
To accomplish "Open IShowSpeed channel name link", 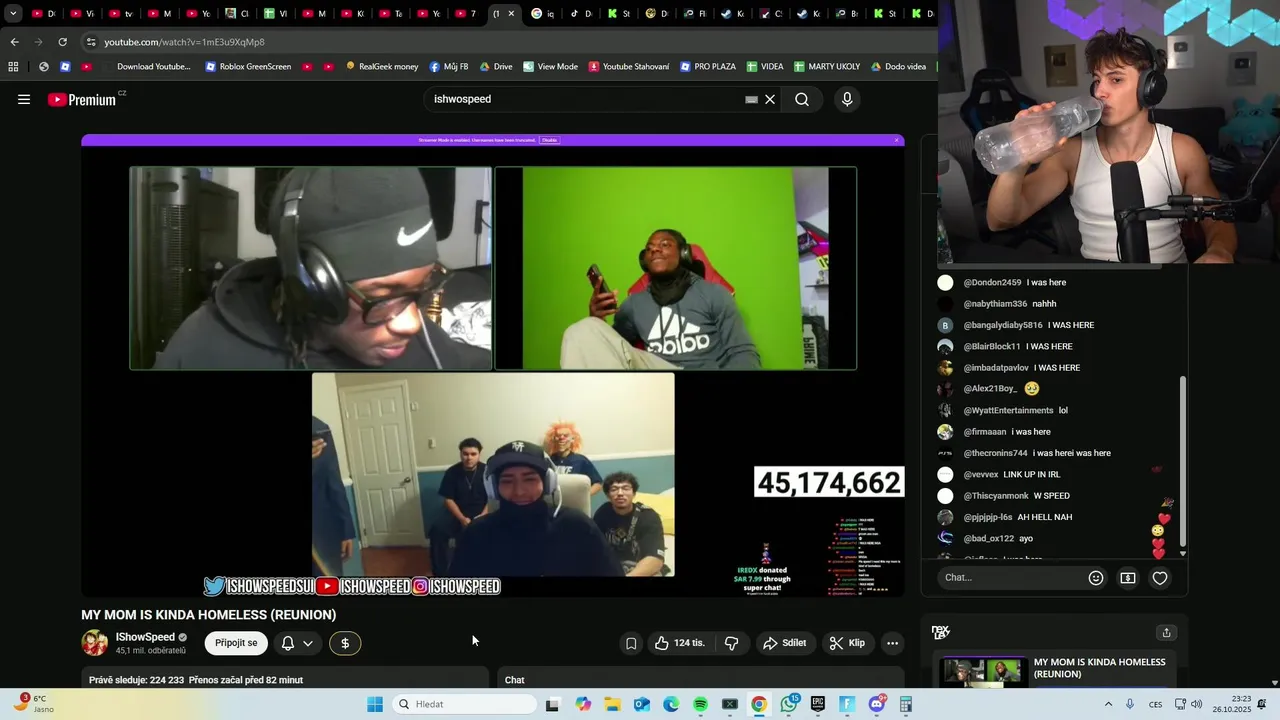I will pos(145,637).
